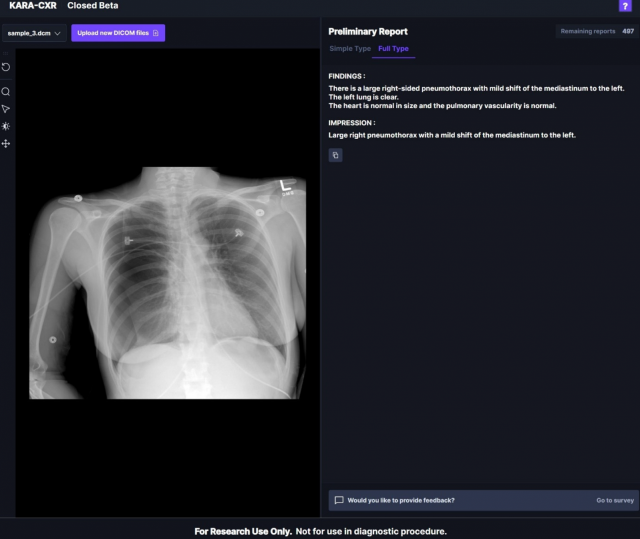Open help via purple question mark icon
Image resolution: width=640 pixels, height=539 pixels.
click(625, 6)
